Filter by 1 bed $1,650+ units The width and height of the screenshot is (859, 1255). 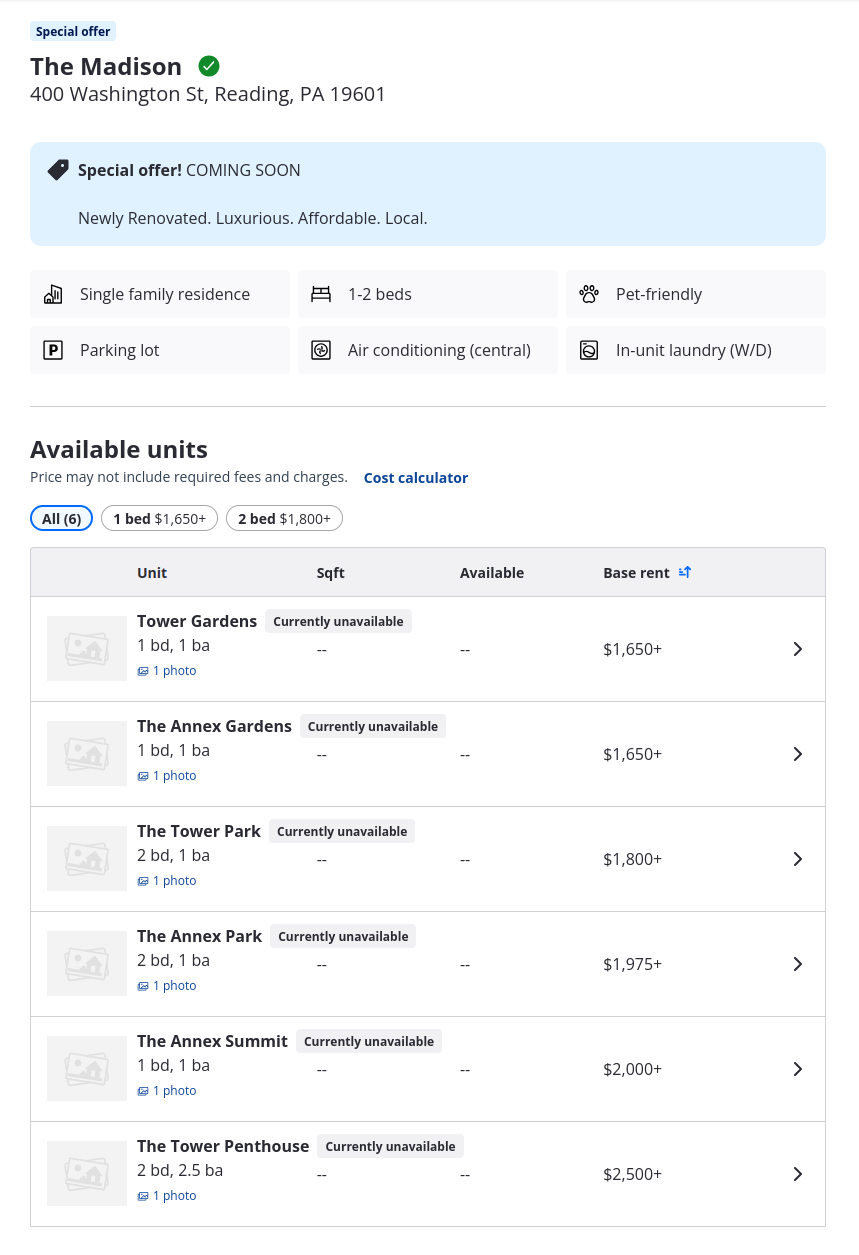[159, 518]
